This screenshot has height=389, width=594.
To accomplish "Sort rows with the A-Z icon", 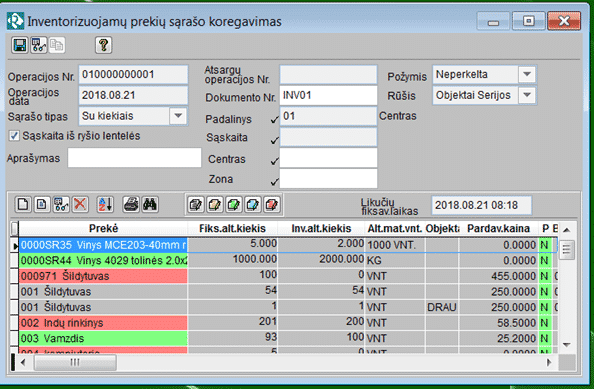I will click(105, 205).
